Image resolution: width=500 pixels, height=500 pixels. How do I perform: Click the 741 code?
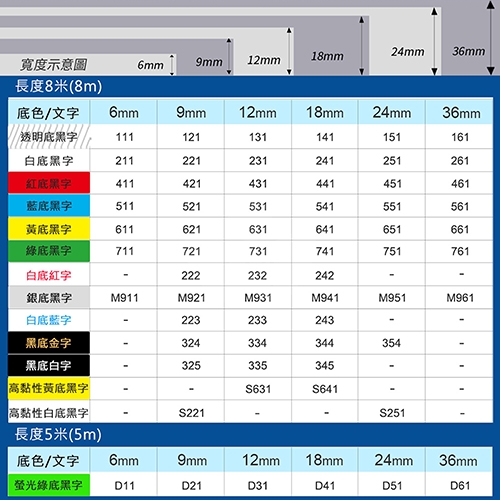pyautogui.click(x=325, y=251)
